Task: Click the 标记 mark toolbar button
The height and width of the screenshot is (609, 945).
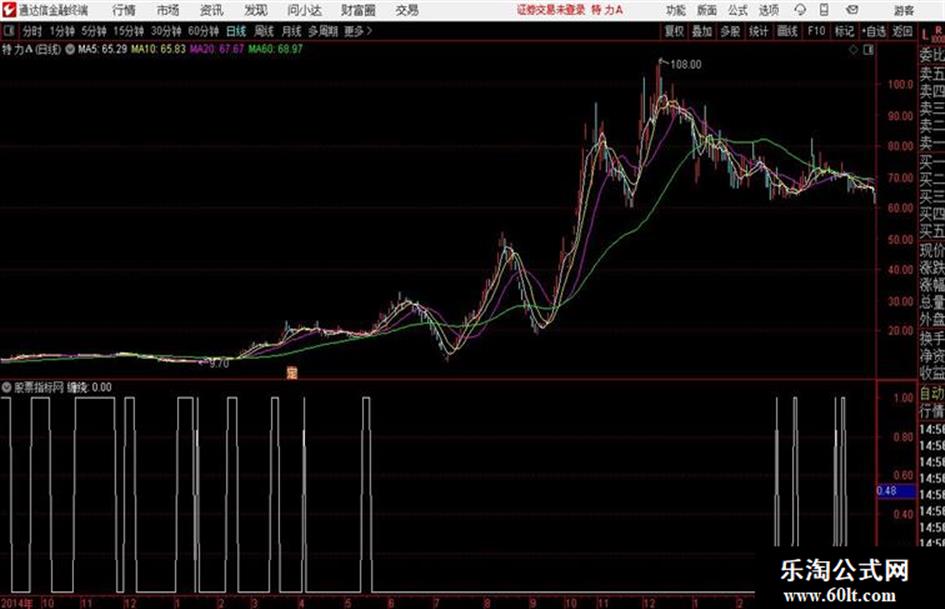Action: pyautogui.click(x=844, y=31)
